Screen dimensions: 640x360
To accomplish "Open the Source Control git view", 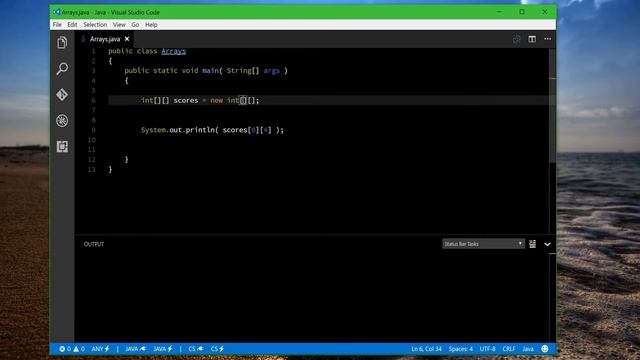I will click(62, 95).
